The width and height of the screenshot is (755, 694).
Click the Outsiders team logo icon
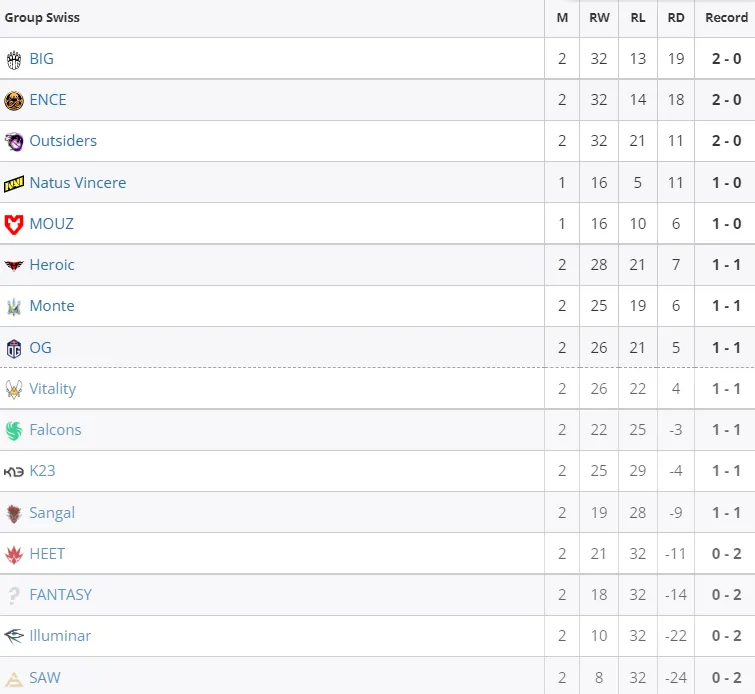(14, 142)
